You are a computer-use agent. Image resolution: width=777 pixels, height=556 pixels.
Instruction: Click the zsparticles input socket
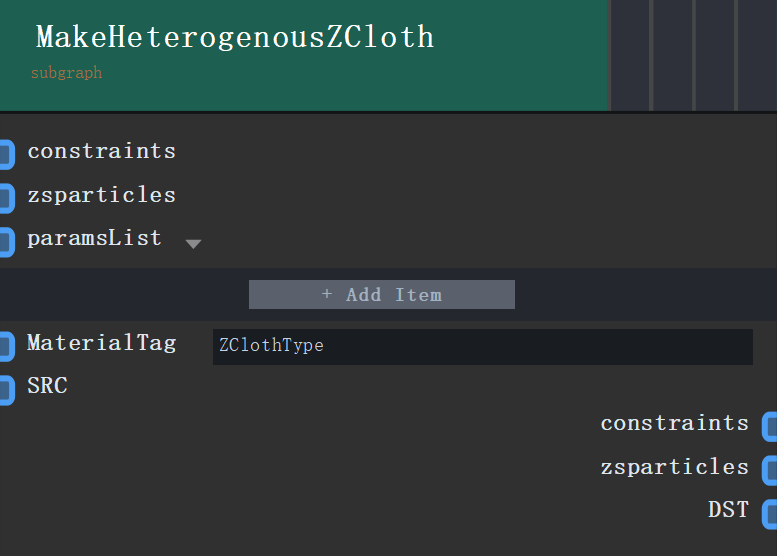pyautogui.click(x=7, y=199)
